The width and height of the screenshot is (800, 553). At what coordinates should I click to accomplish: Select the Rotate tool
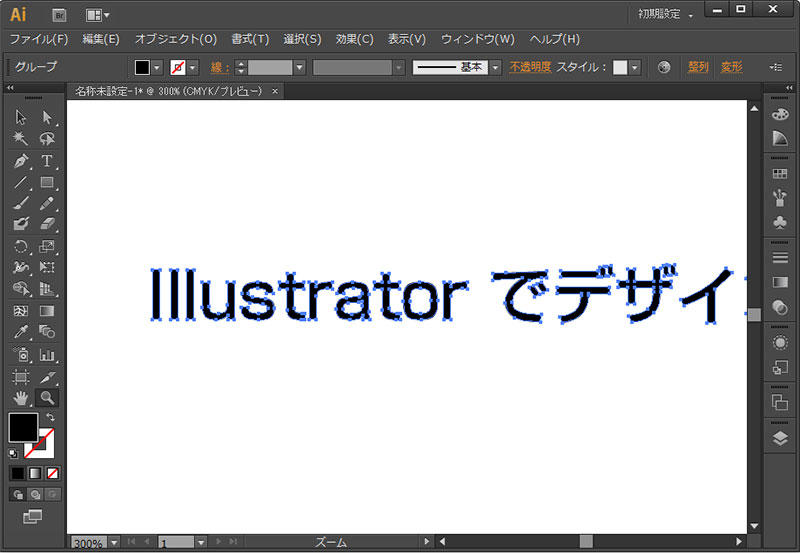pos(20,246)
